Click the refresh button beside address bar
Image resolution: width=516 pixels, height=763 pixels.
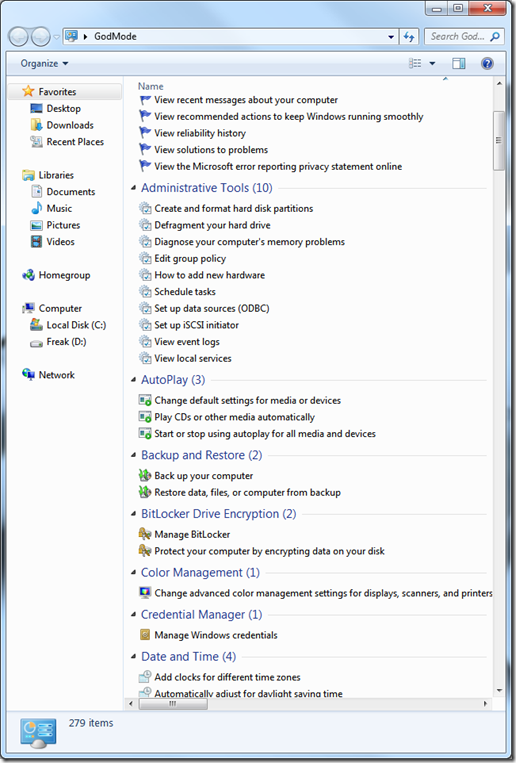pos(409,36)
